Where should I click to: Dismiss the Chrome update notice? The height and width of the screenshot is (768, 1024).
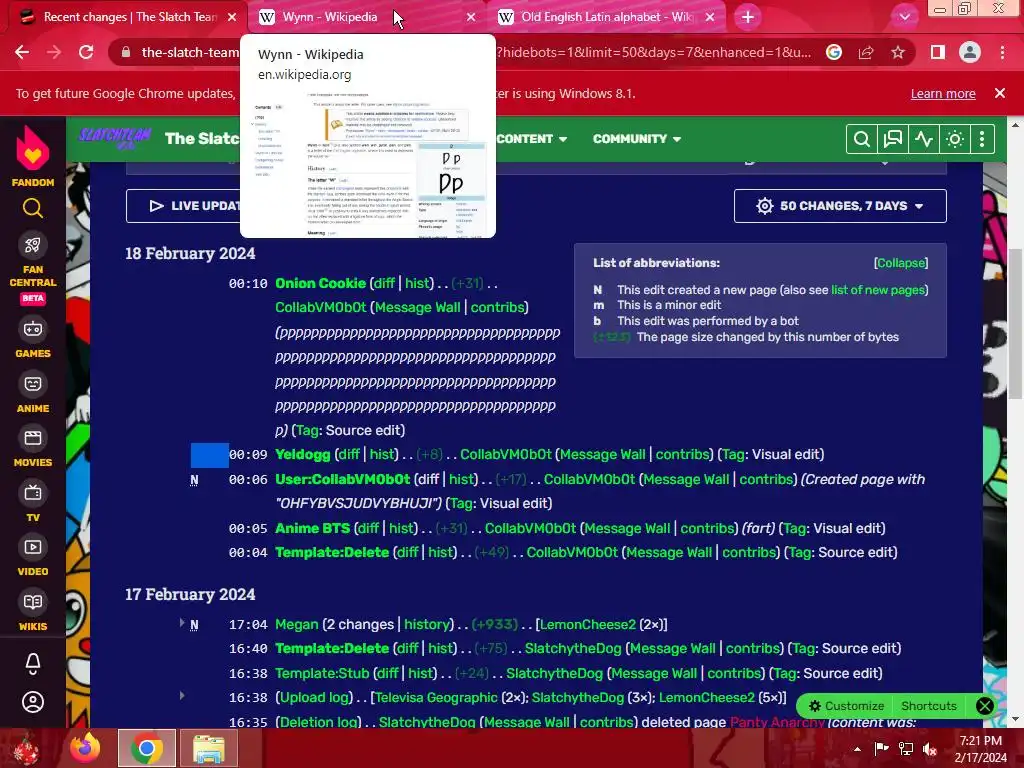point(1000,93)
